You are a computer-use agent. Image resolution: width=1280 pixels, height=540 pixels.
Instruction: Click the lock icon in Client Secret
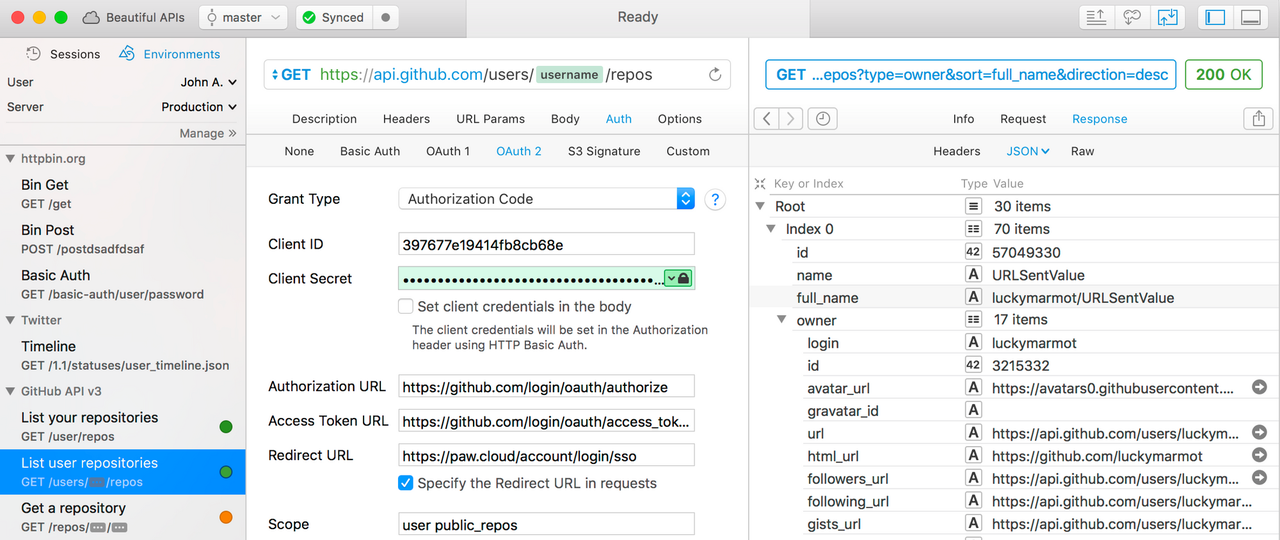coord(684,279)
